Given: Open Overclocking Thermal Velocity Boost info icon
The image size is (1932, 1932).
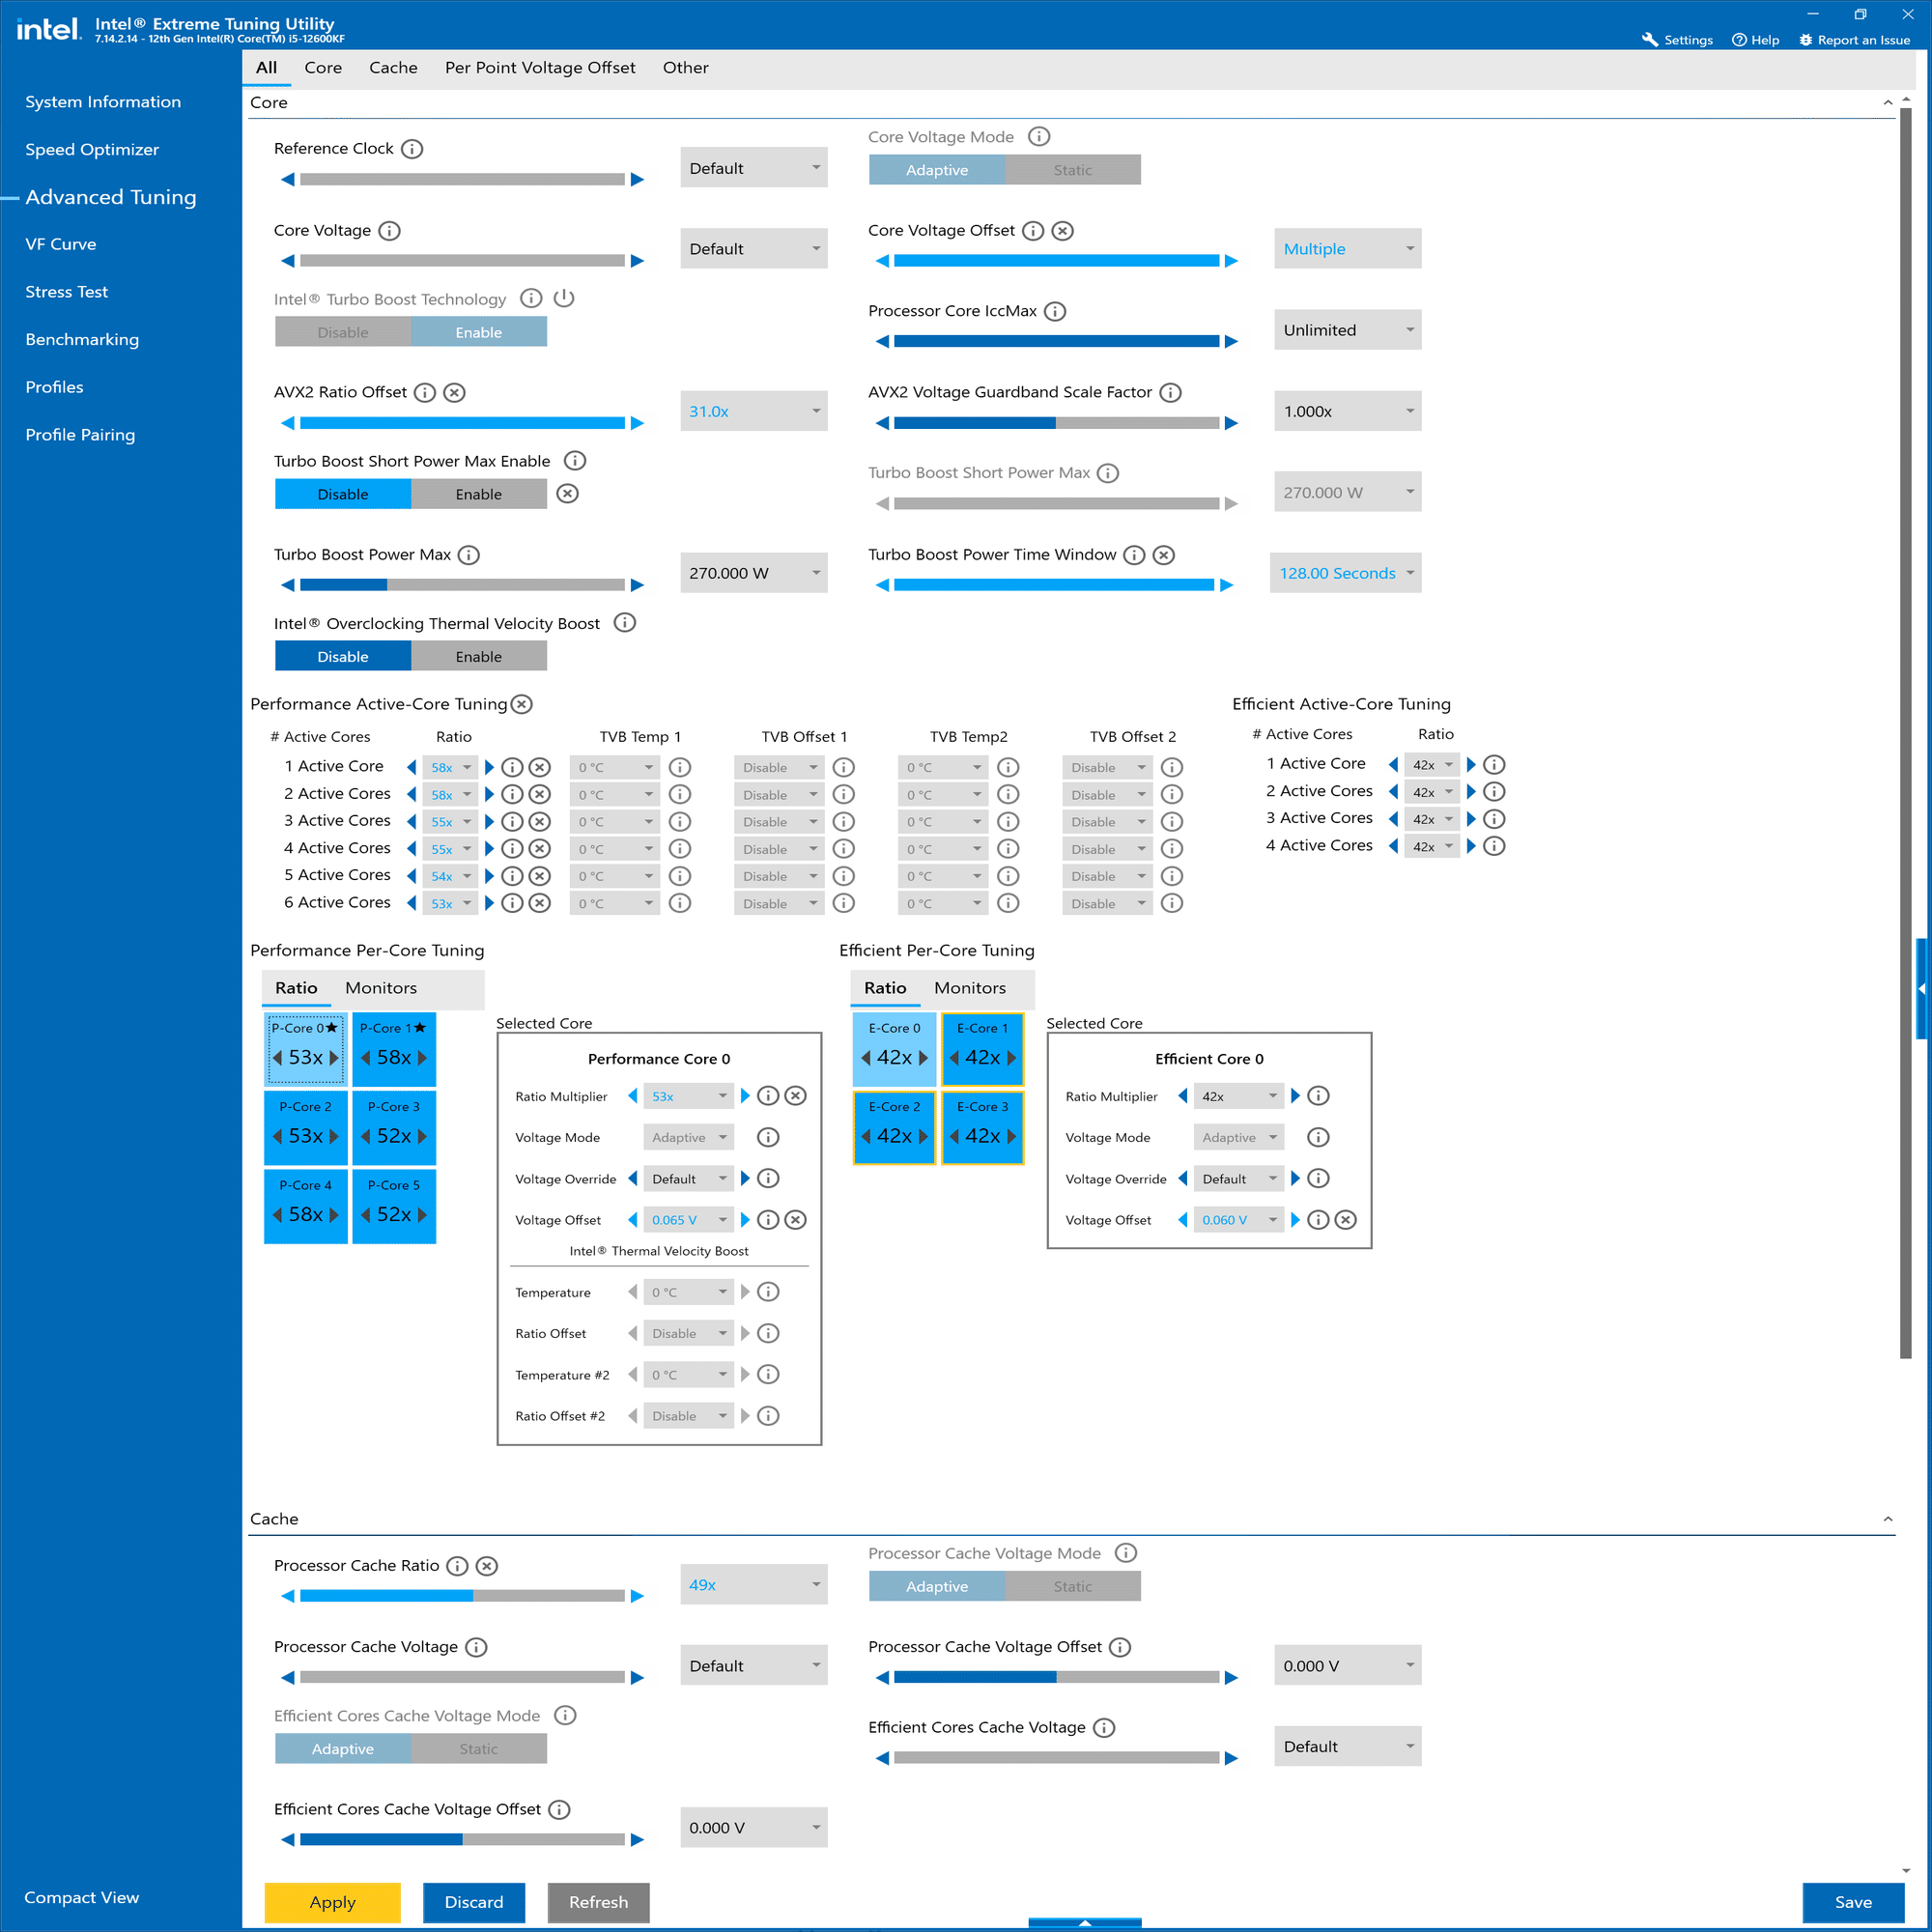Looking at the screenshot, I should pyautogui.click(x=625, y=623).
